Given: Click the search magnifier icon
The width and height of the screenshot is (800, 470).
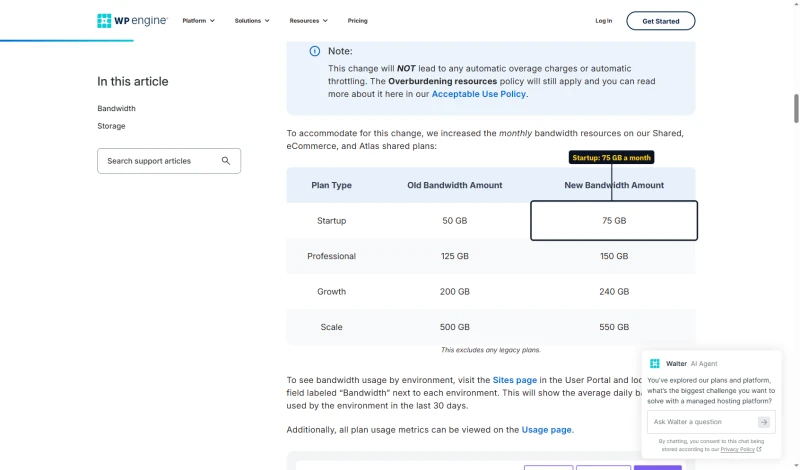Looking at the screenshot, I should click(x=226, y=161).
